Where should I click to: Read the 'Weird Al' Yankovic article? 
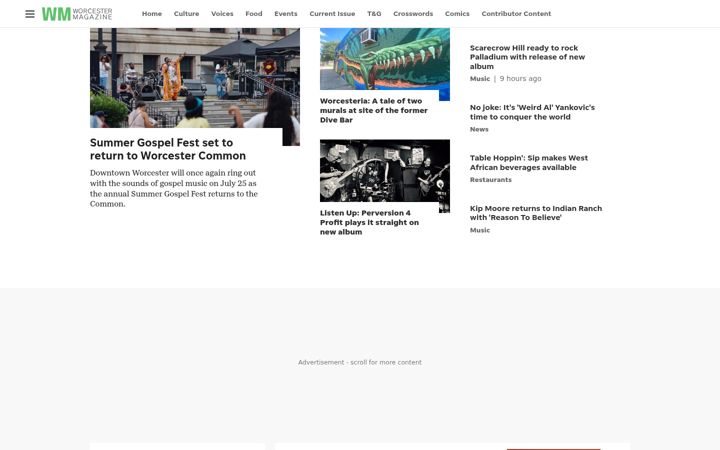(532, 112)
